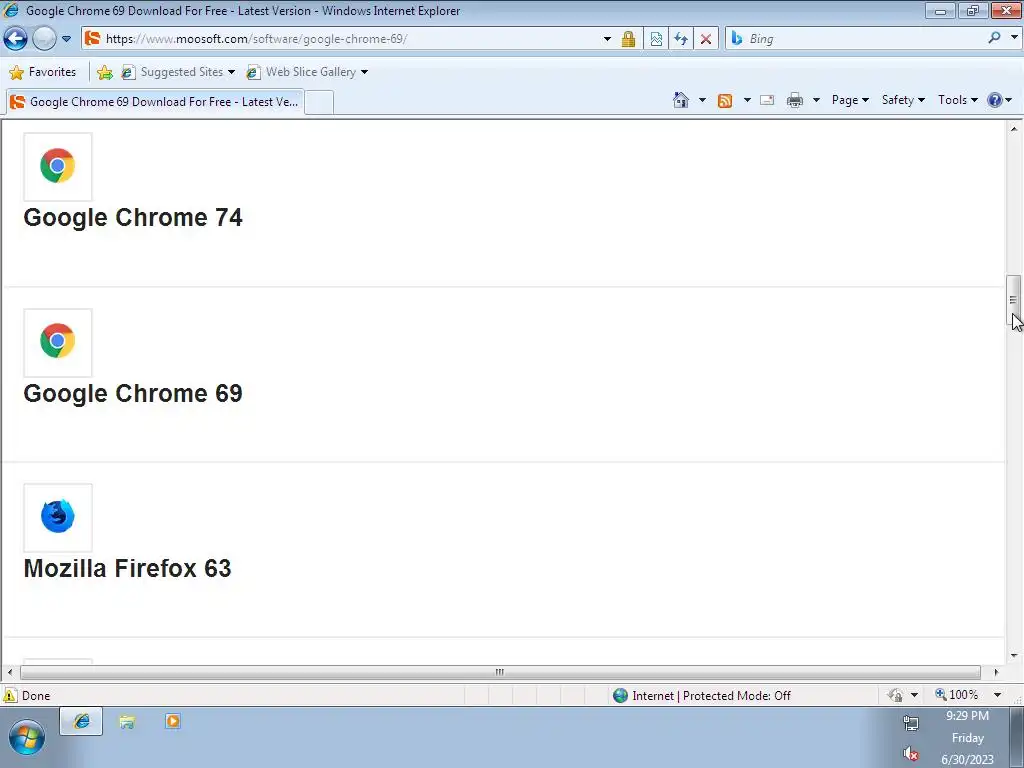The image size is (1024, 768).
Task: Click the Chrome logo above Google Chrome 69
Action: [57, 342]
